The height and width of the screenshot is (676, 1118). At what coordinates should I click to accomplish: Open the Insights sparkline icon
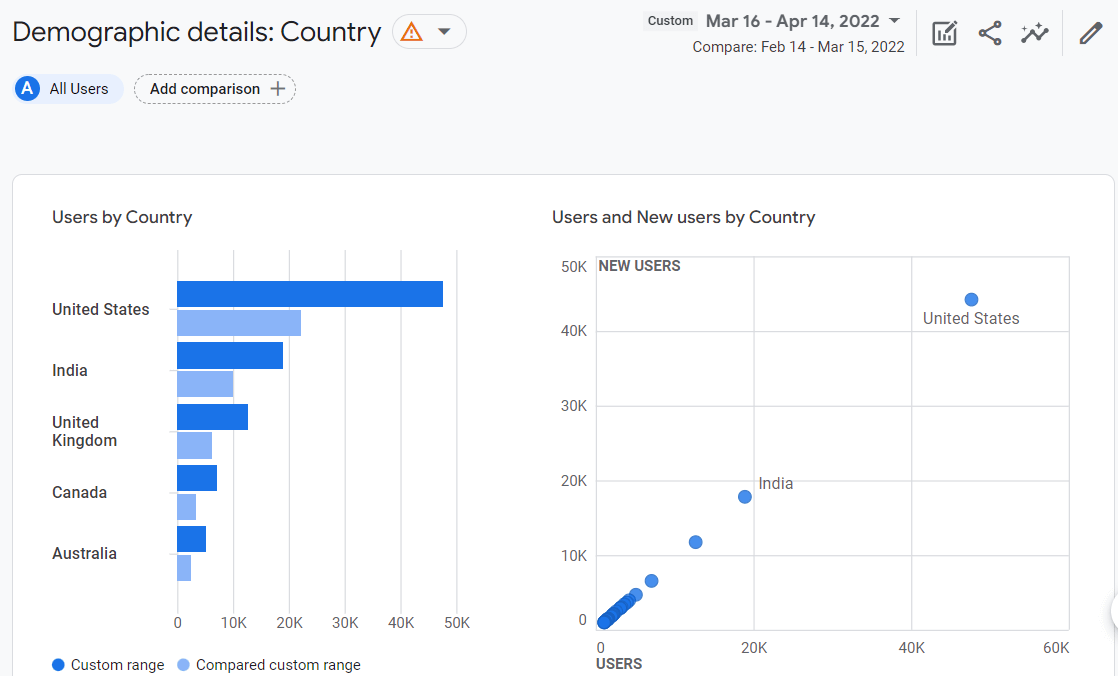coord(1035,33)
